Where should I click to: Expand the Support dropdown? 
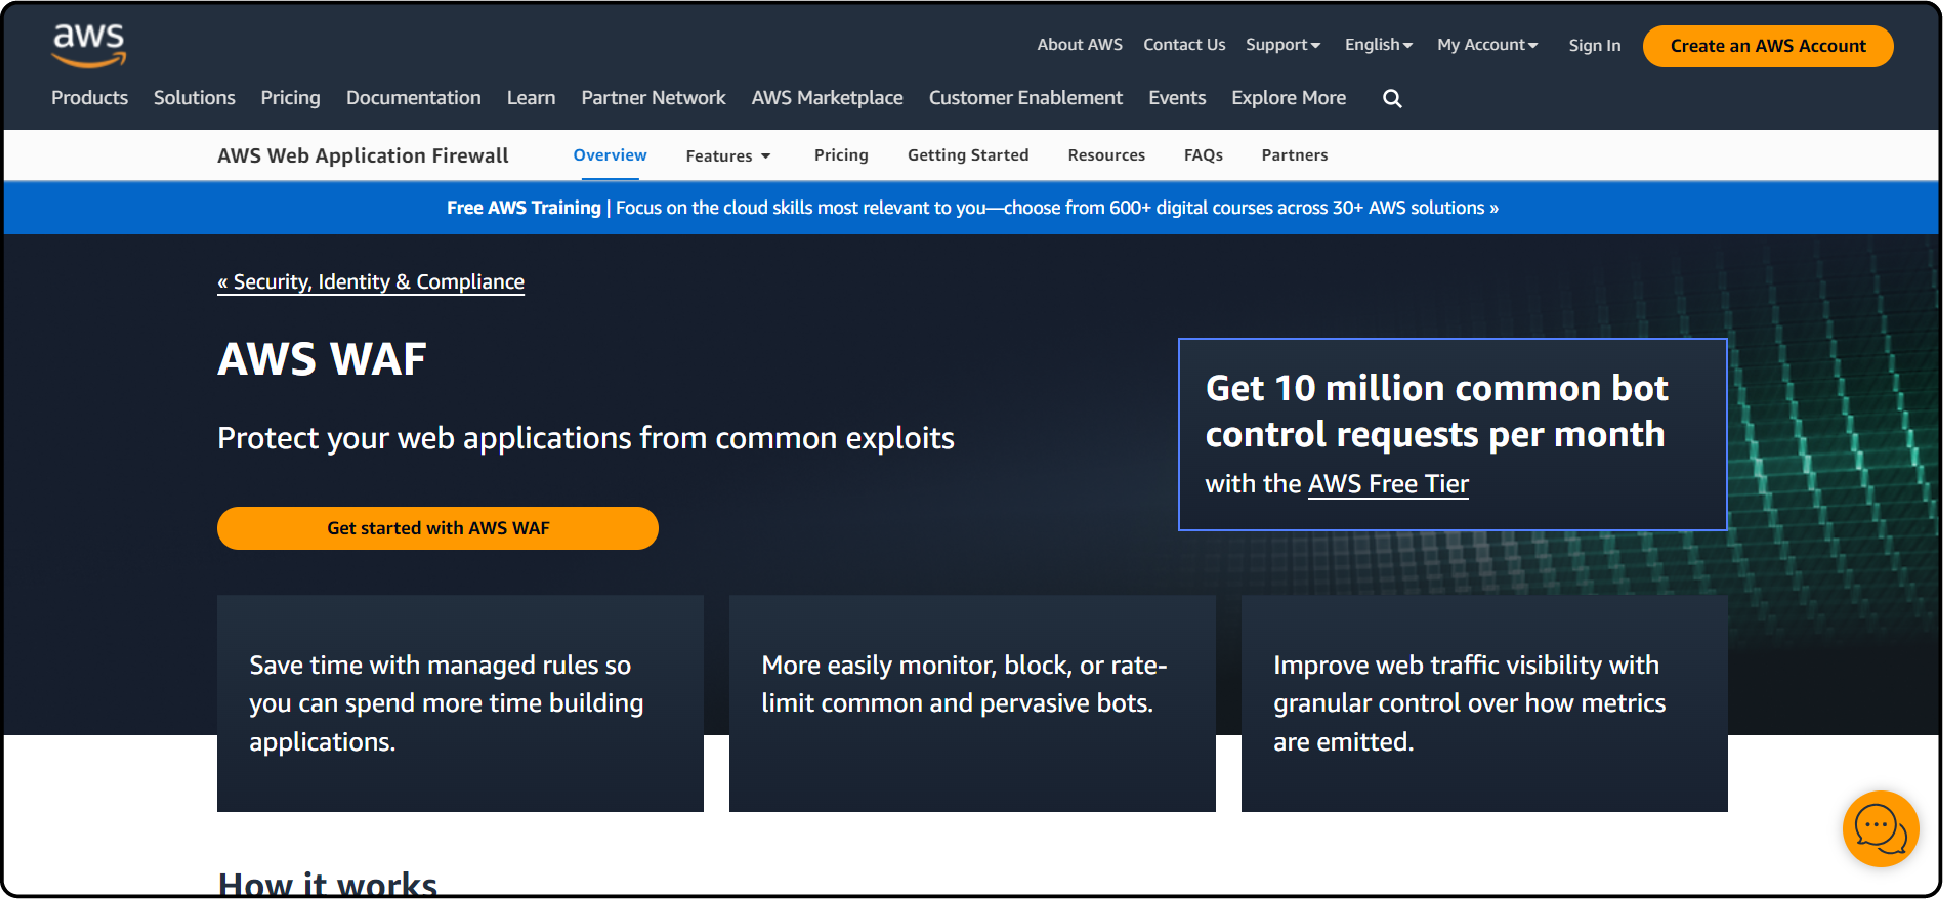pyautogui.click(x=1283, y=45)
